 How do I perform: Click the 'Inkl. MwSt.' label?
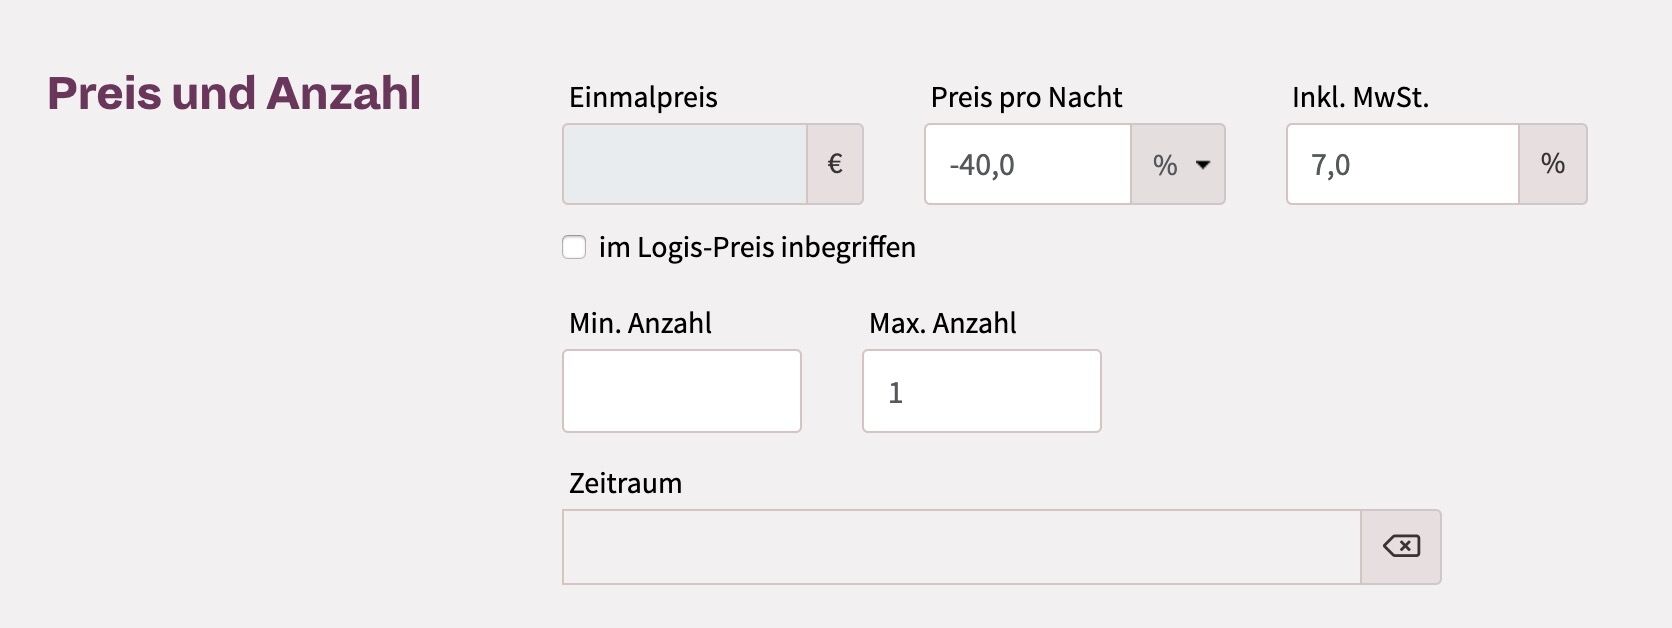tap(1360, 97)
